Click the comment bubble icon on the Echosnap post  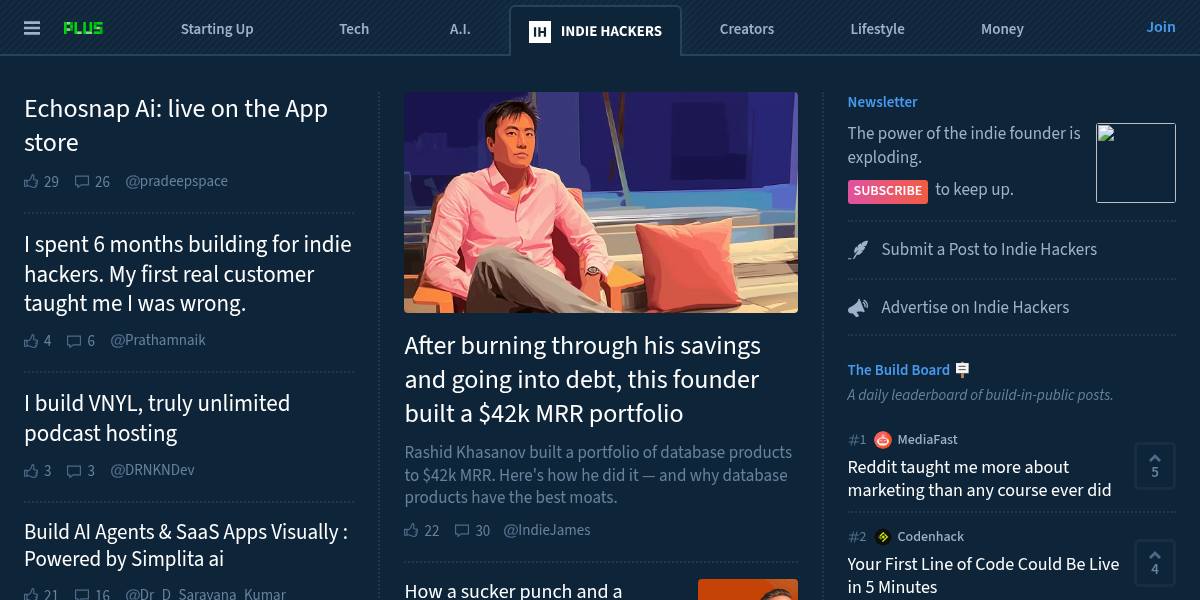click(x=80, y=181)
